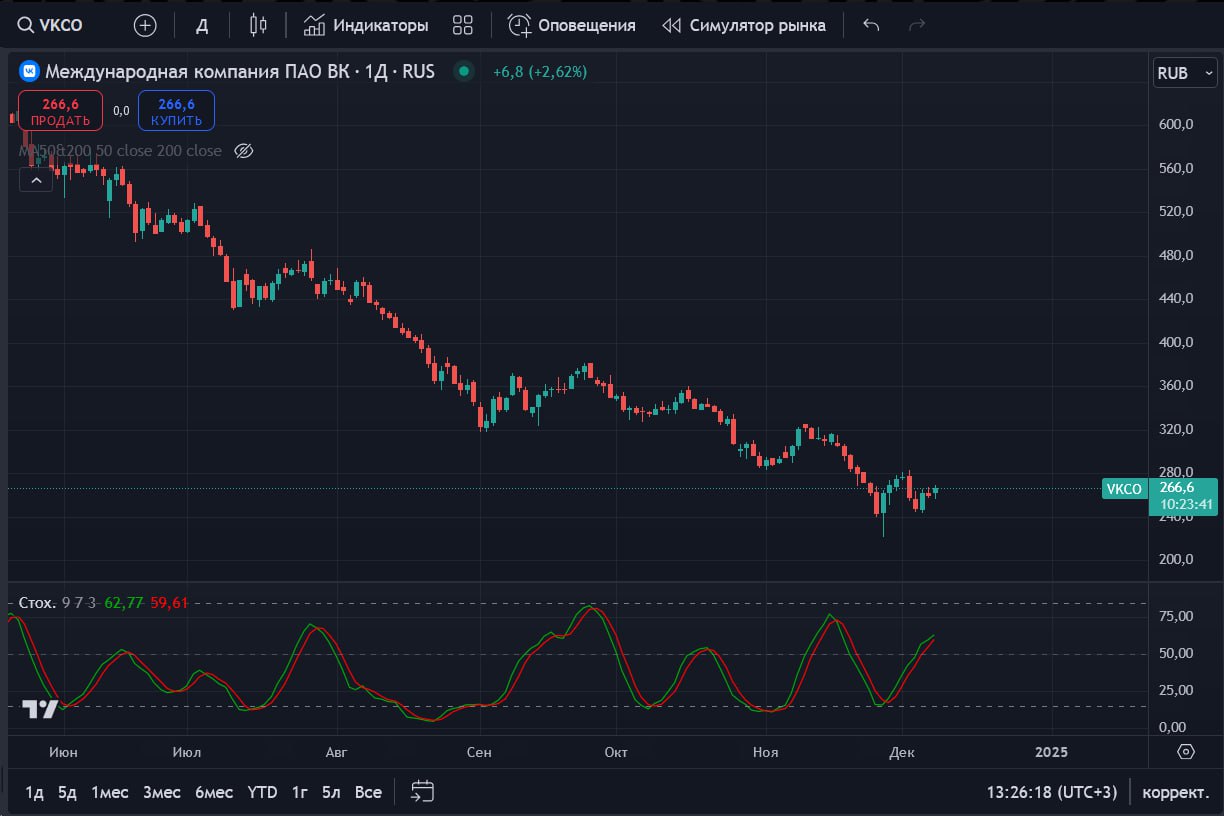Select the 5д time range
The height and width of the screenshot is (816, 1224).
67,792
